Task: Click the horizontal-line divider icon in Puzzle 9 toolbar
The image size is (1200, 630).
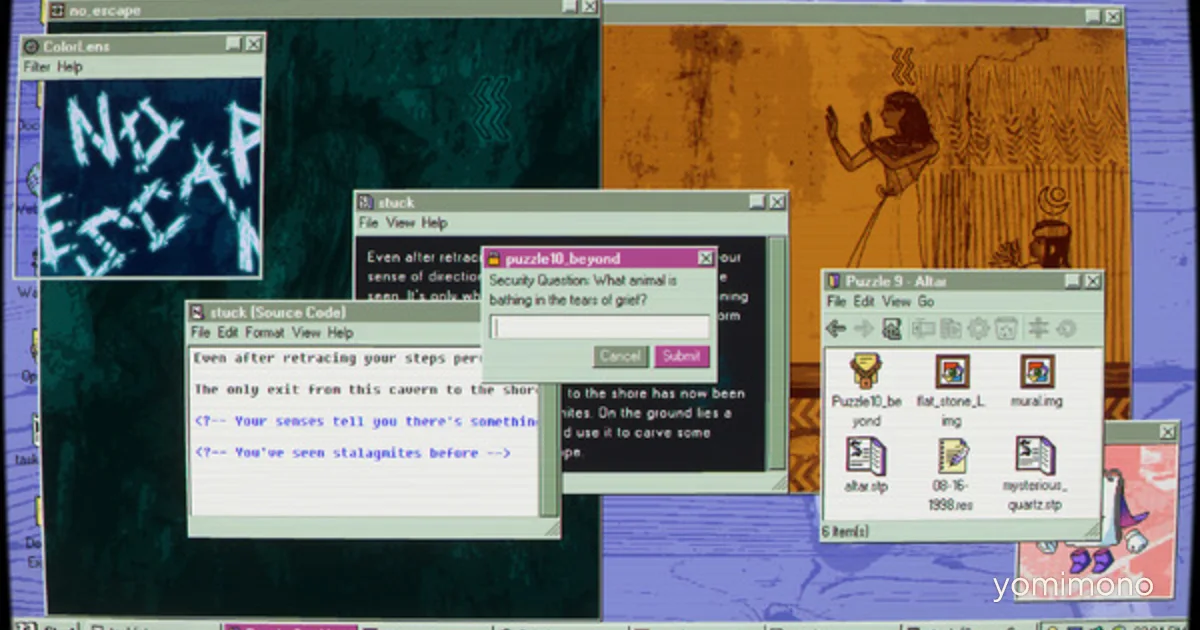Action: click(1038, 328)
